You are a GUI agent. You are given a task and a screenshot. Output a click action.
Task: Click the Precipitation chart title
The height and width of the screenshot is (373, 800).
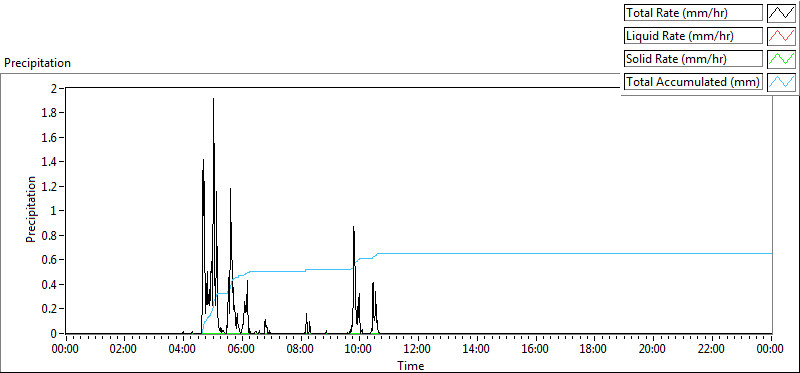coord(37,63)
